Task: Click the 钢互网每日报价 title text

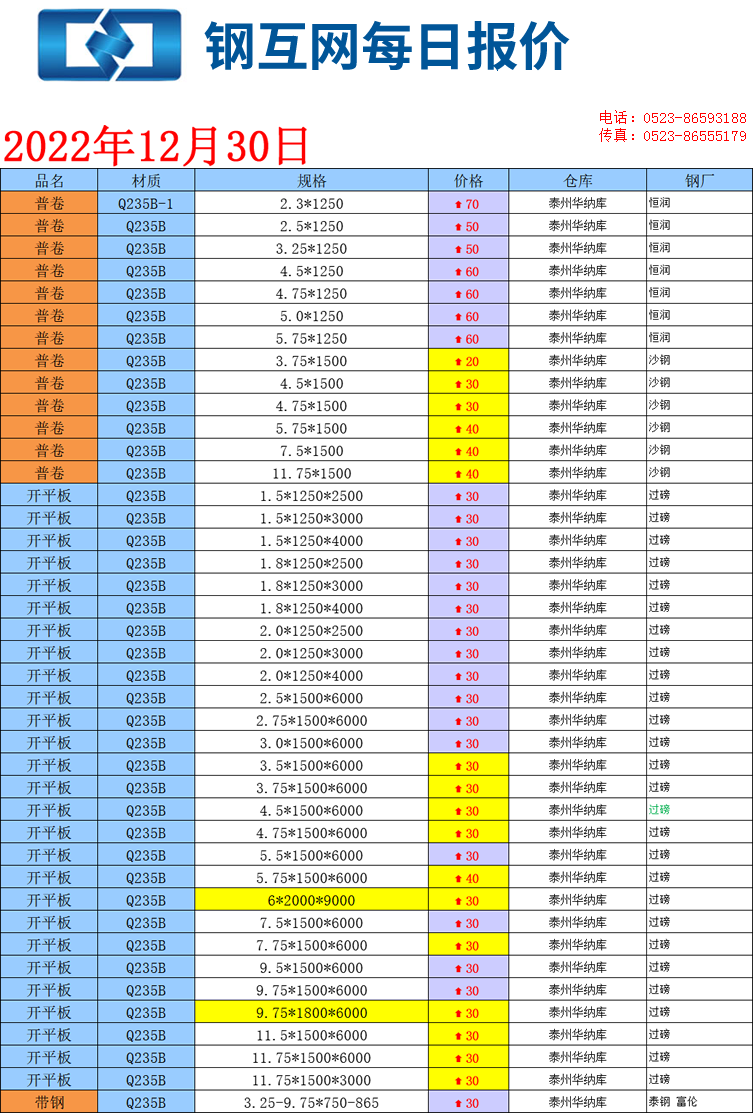Action: [x=387, y=45]
